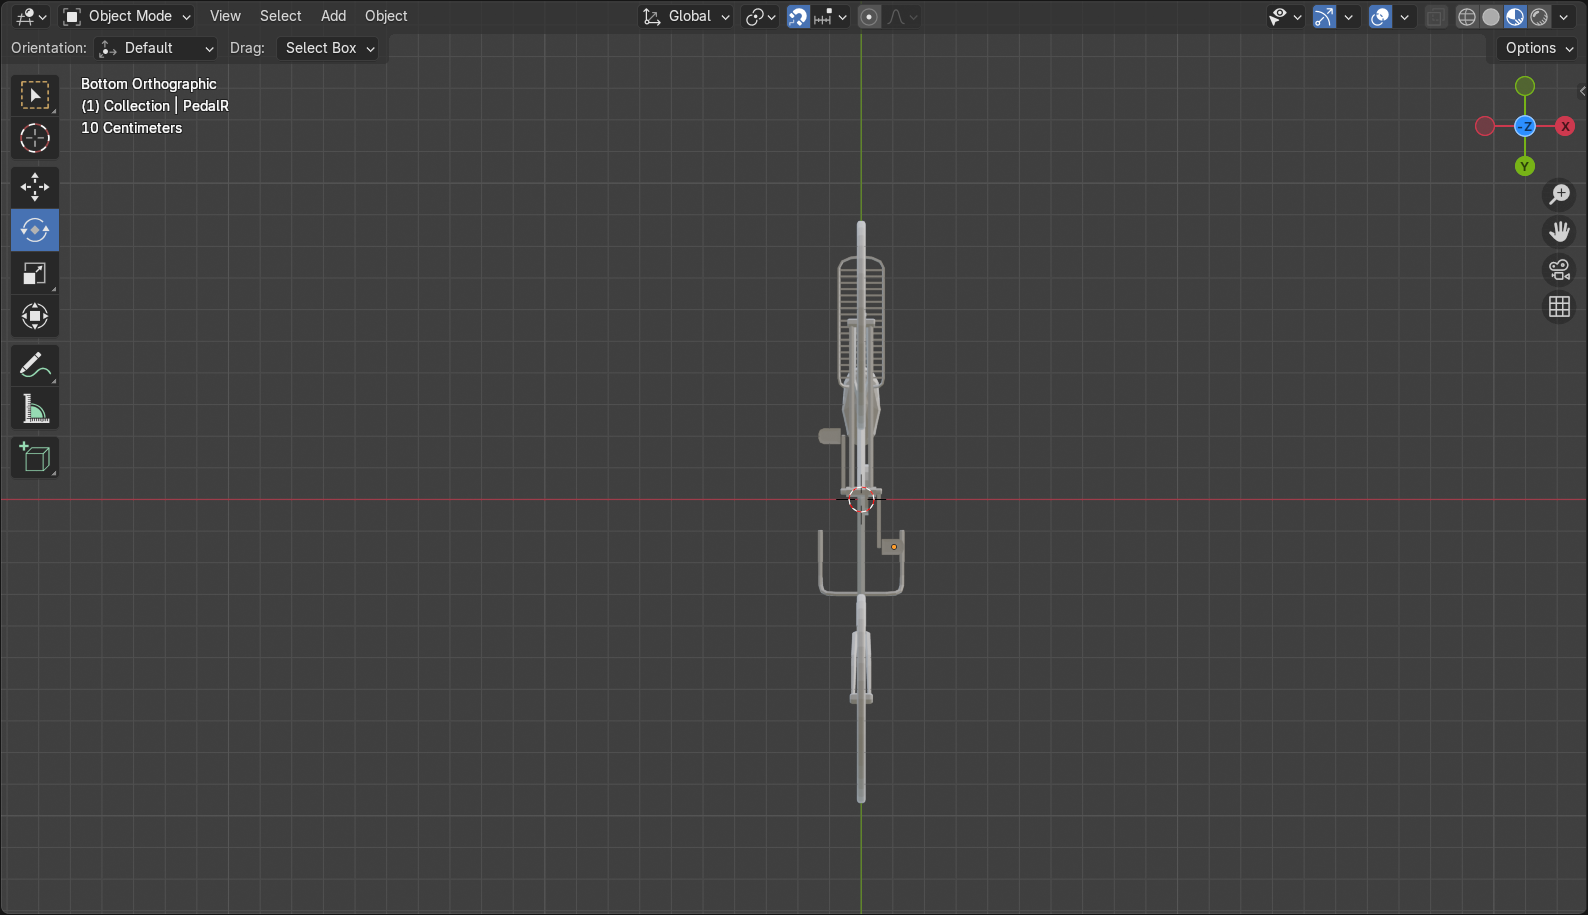
Task: Activate the 3D Cursor tool
Action: tap(35, 138)
